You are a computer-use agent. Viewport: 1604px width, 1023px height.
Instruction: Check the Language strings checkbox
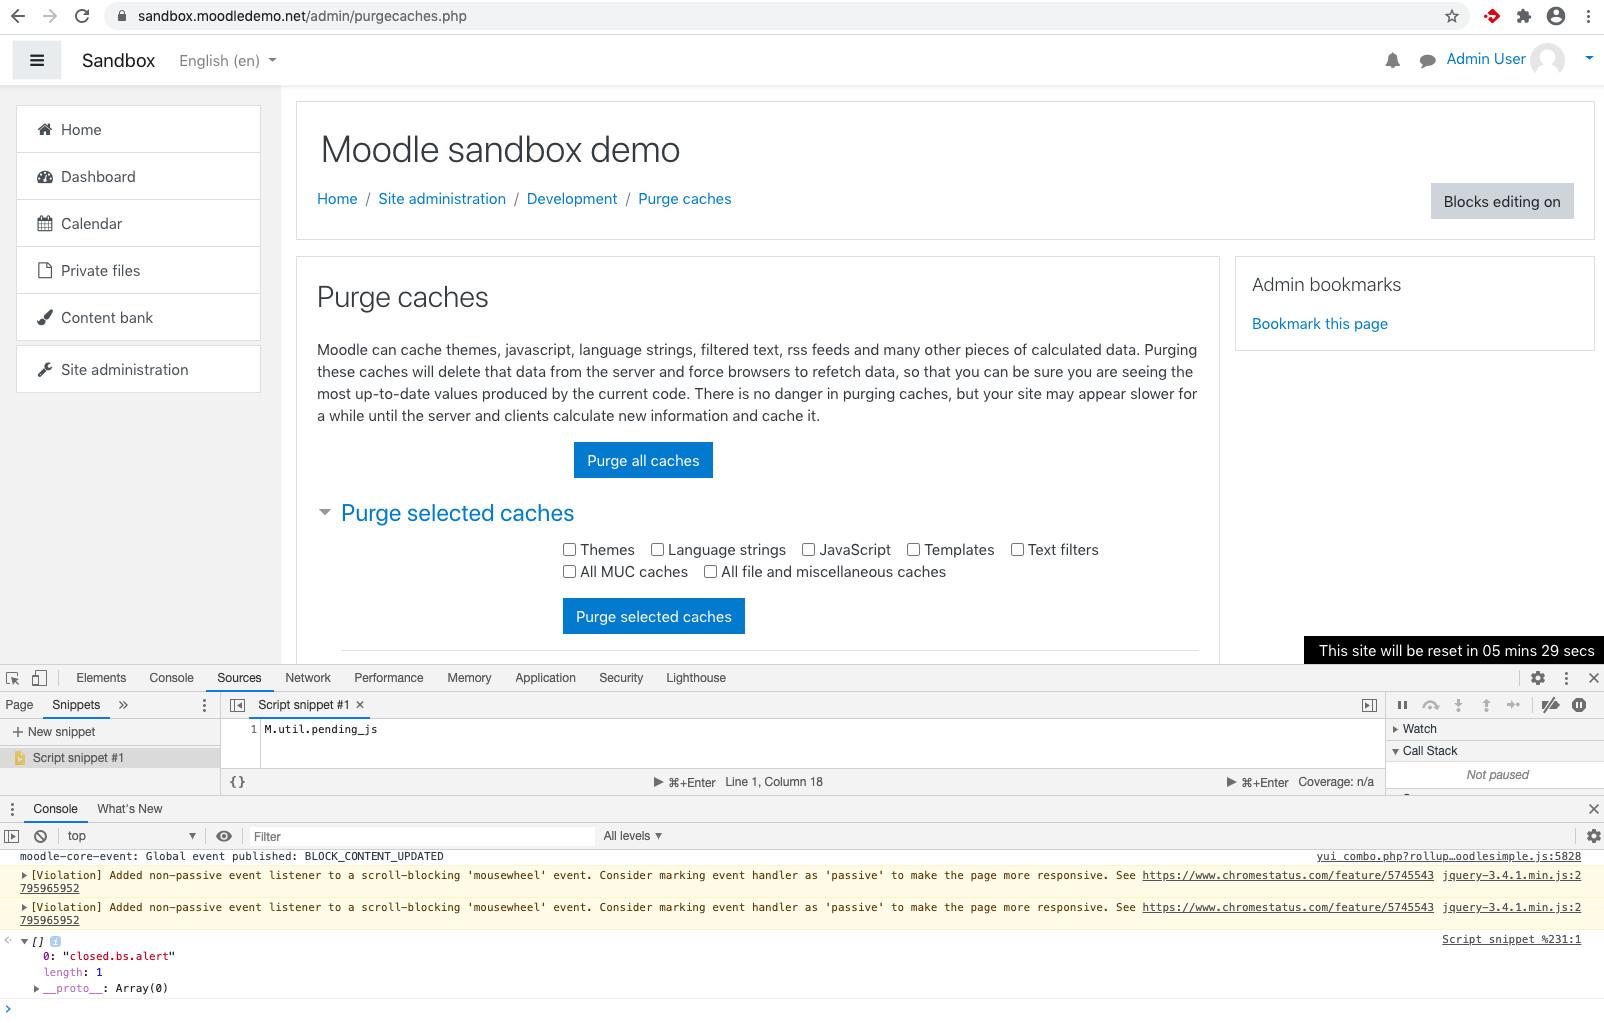point(657,550)
